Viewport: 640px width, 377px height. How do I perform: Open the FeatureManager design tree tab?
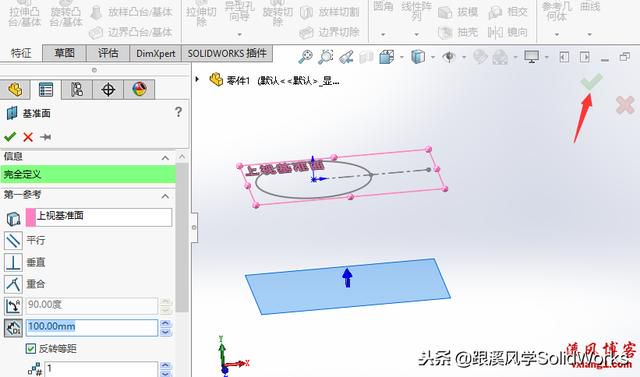(x=15, y=89)
